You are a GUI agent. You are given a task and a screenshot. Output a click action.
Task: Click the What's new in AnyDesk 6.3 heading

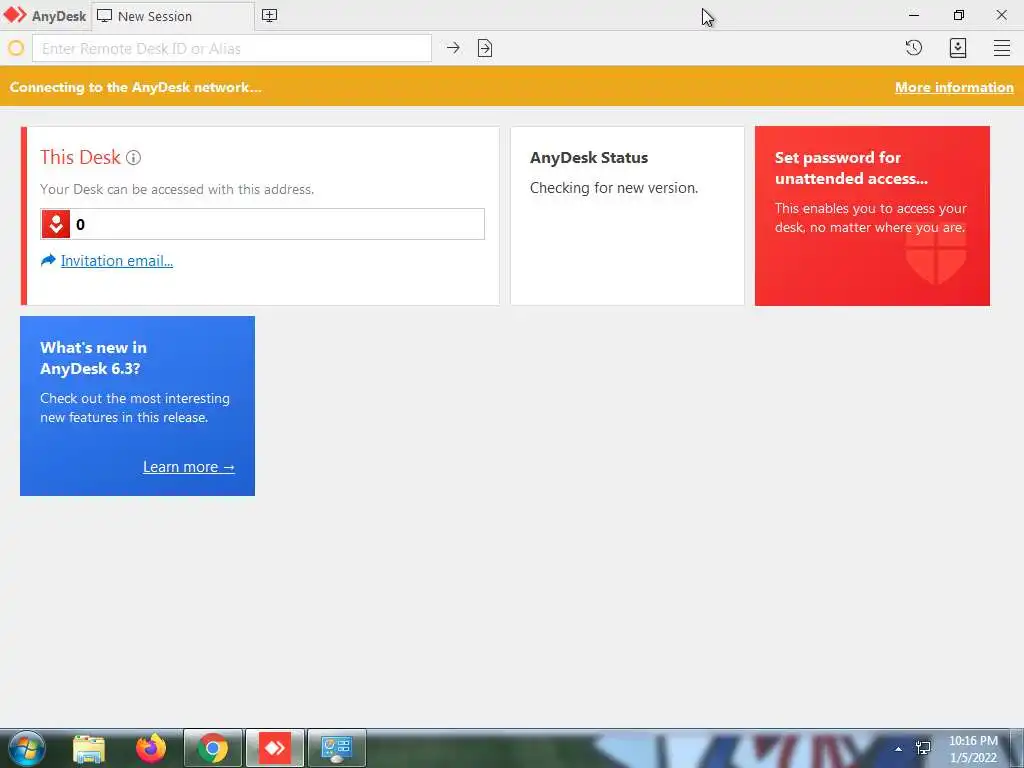(93, 358)
